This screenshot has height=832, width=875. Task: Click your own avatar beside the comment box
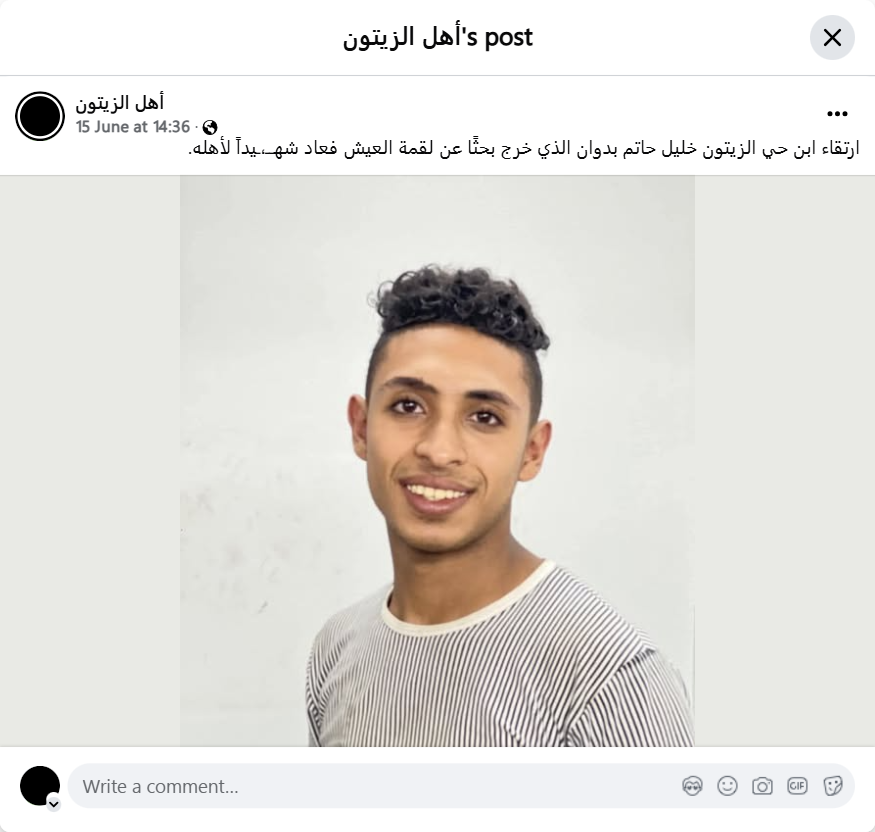coord(40,786)
